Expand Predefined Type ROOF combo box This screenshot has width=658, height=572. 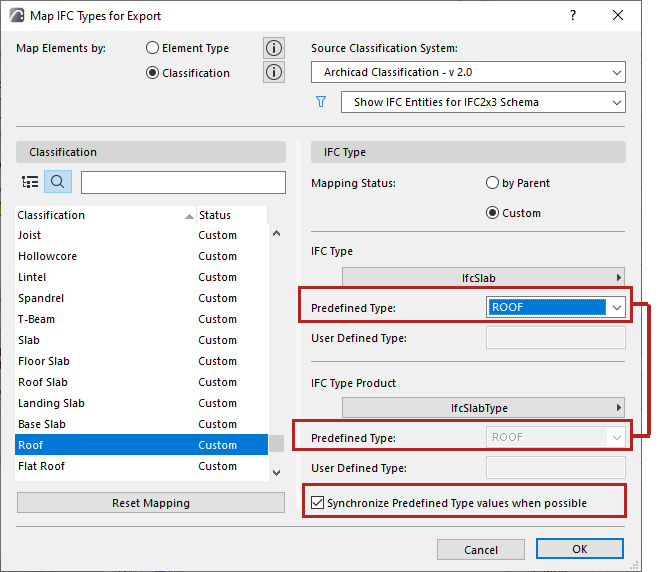point(617,308)
